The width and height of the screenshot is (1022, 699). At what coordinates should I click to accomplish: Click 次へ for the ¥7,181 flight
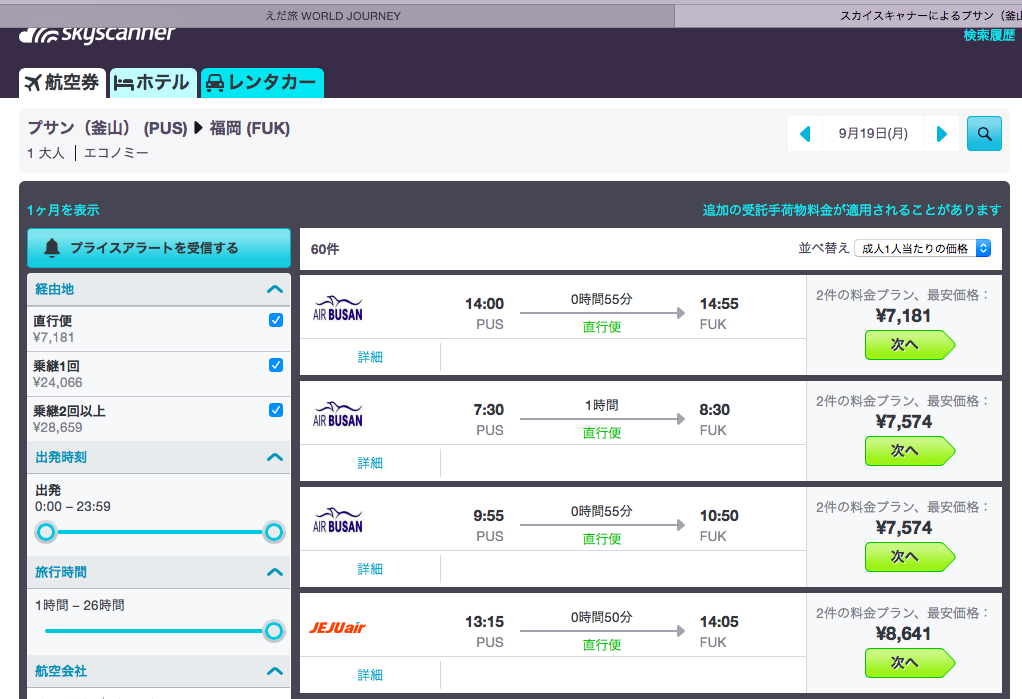tap(909, 345)
